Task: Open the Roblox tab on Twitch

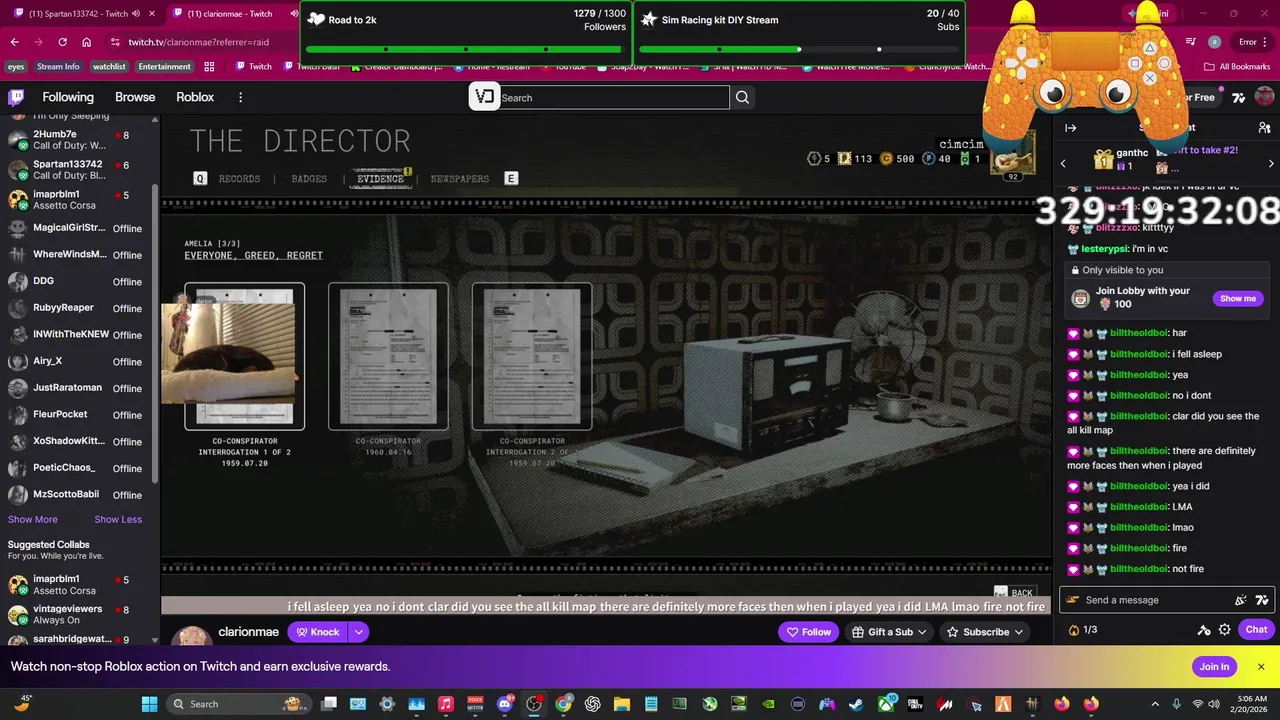Action: (x=195, y=97)
